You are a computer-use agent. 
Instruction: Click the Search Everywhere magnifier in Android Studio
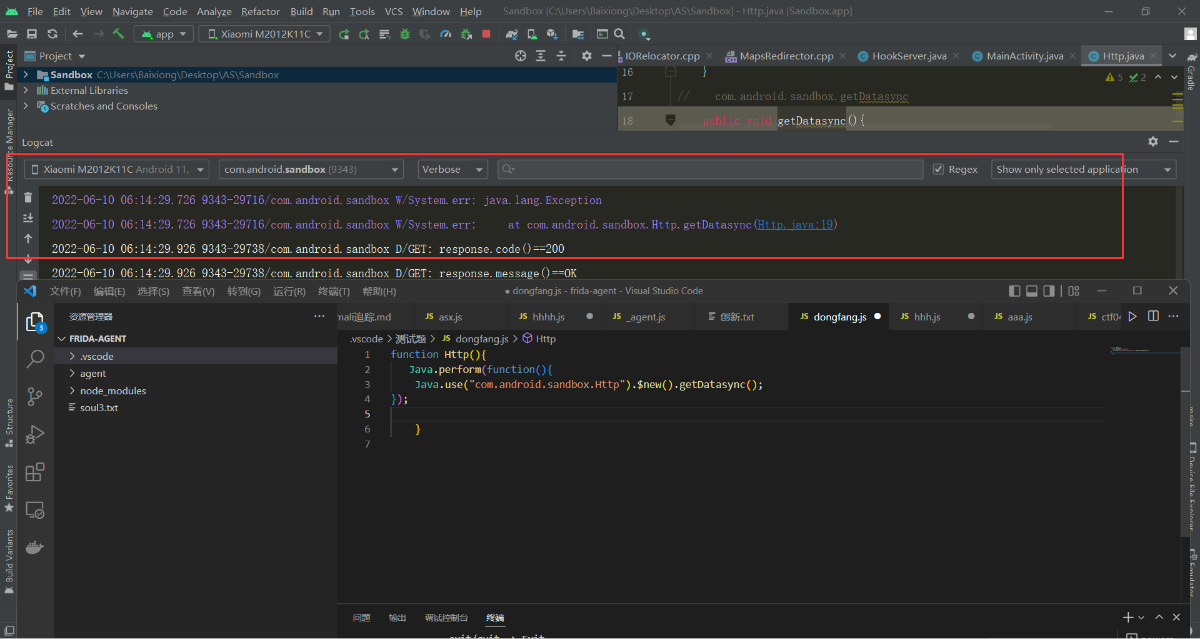coord(618,34)
